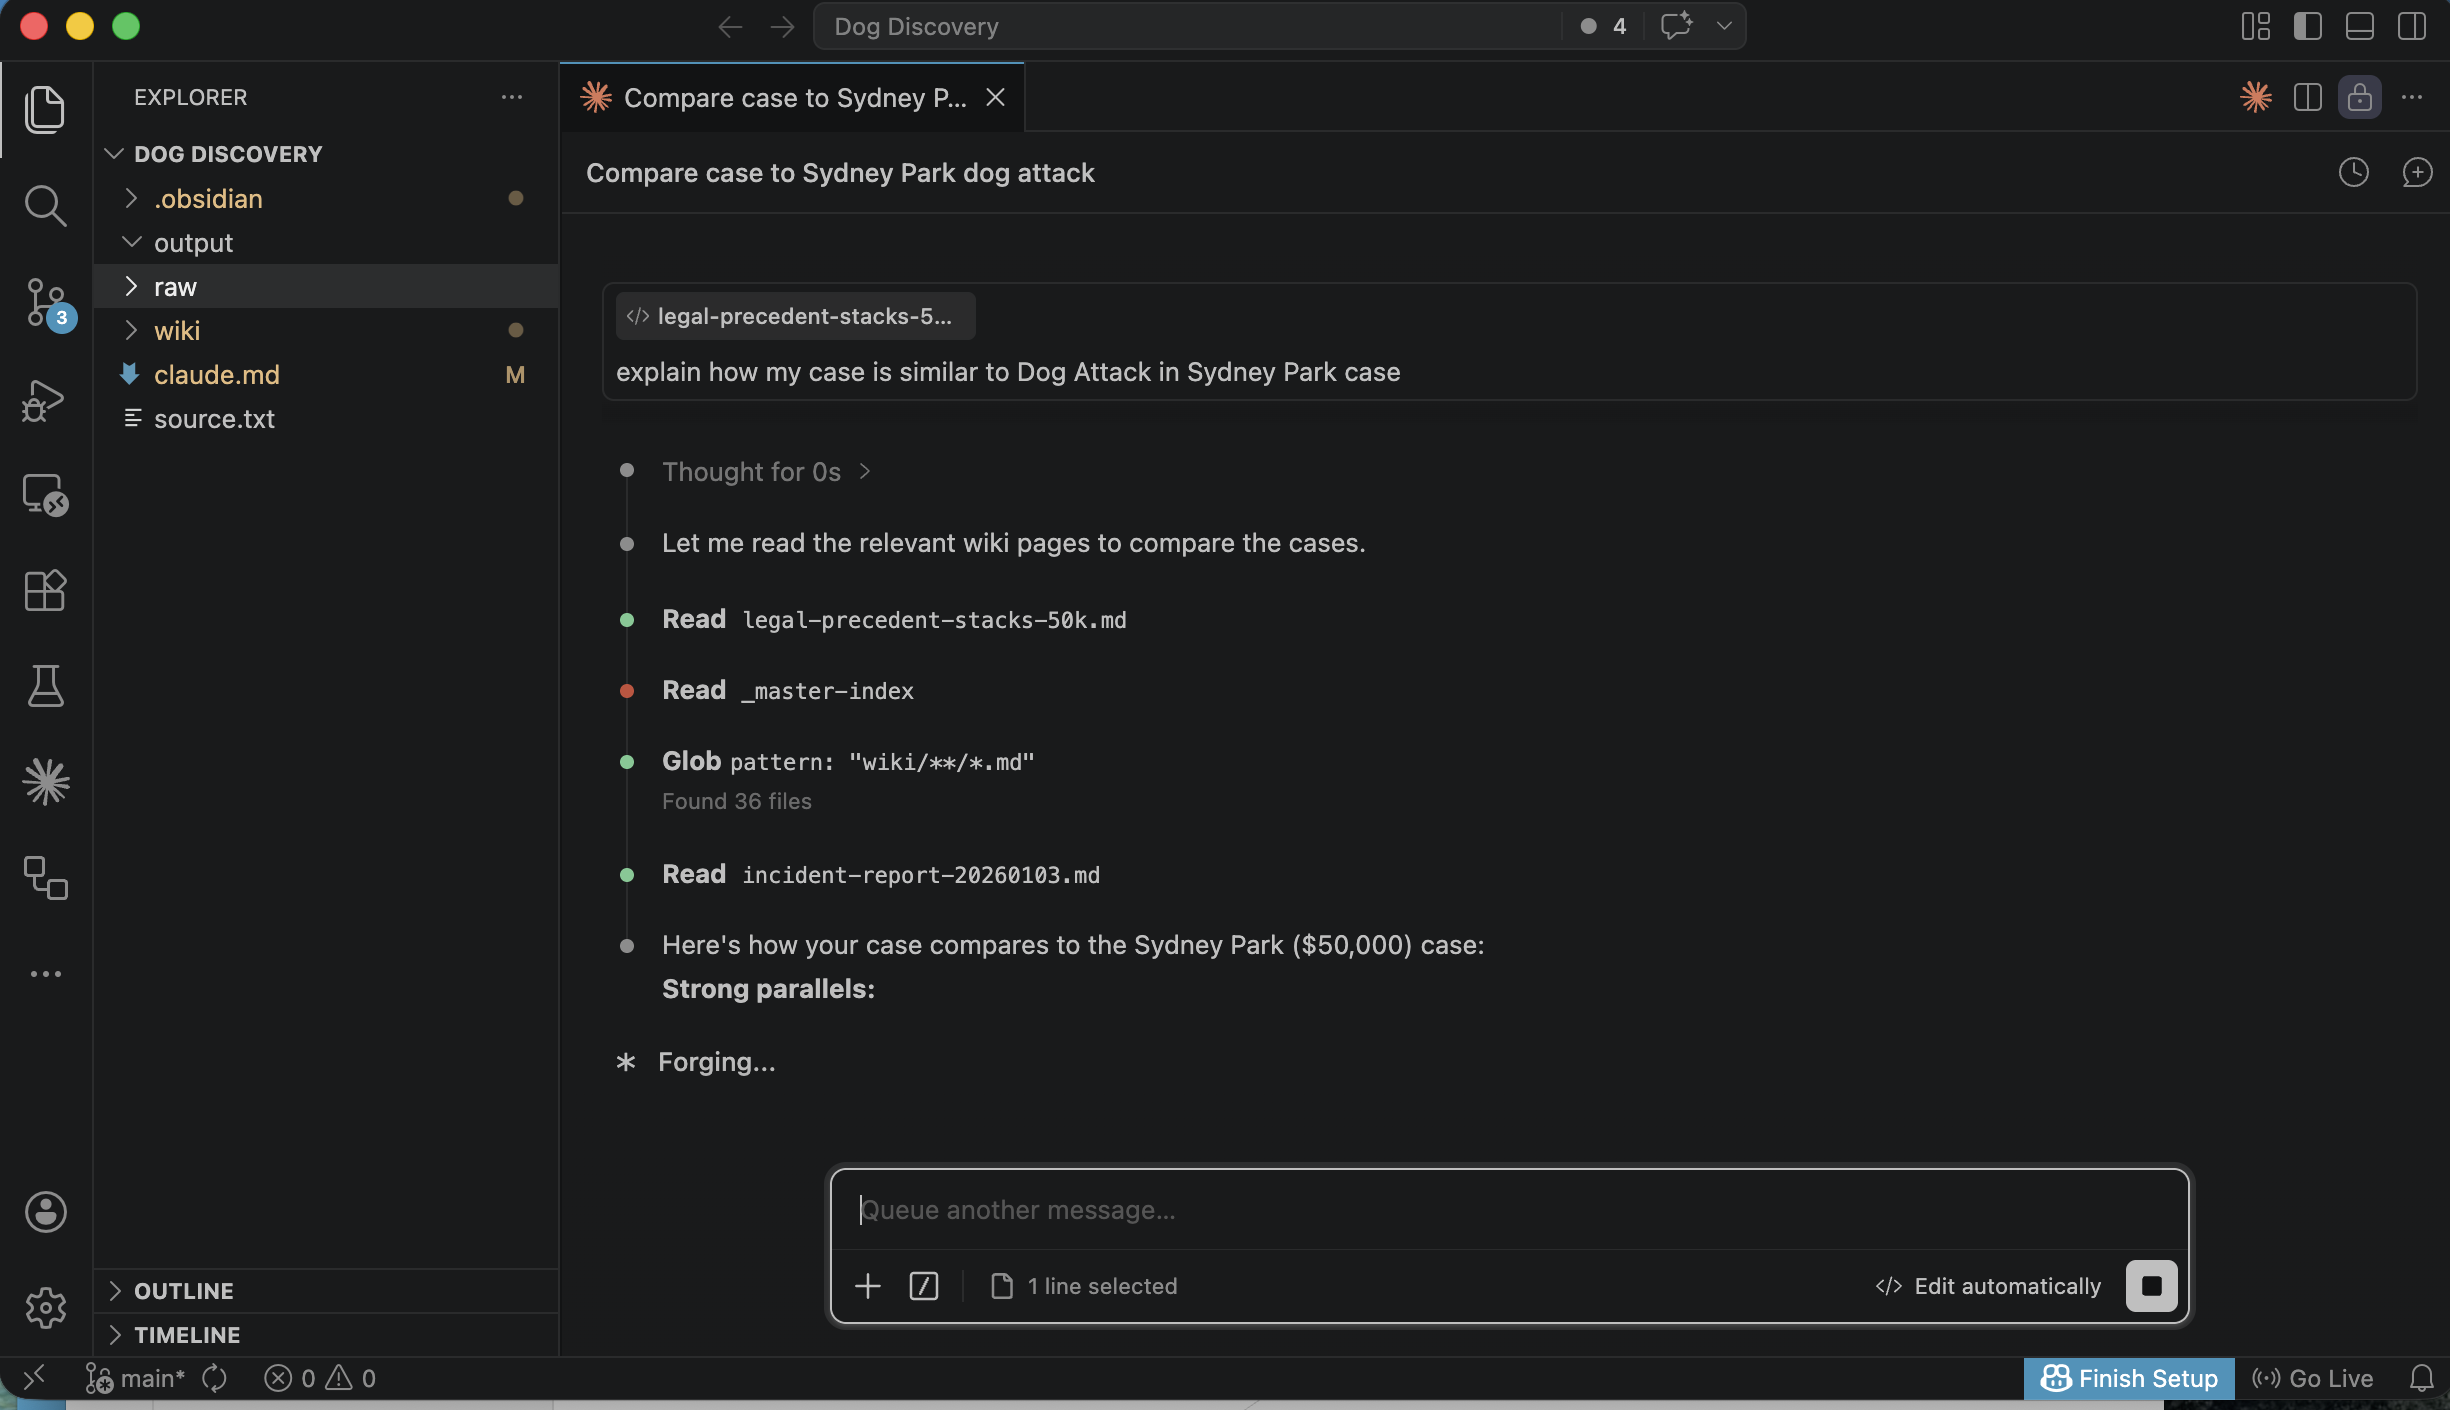Open the Accounts menu
2450x1410 pixels.
(x=45, y=1212)
